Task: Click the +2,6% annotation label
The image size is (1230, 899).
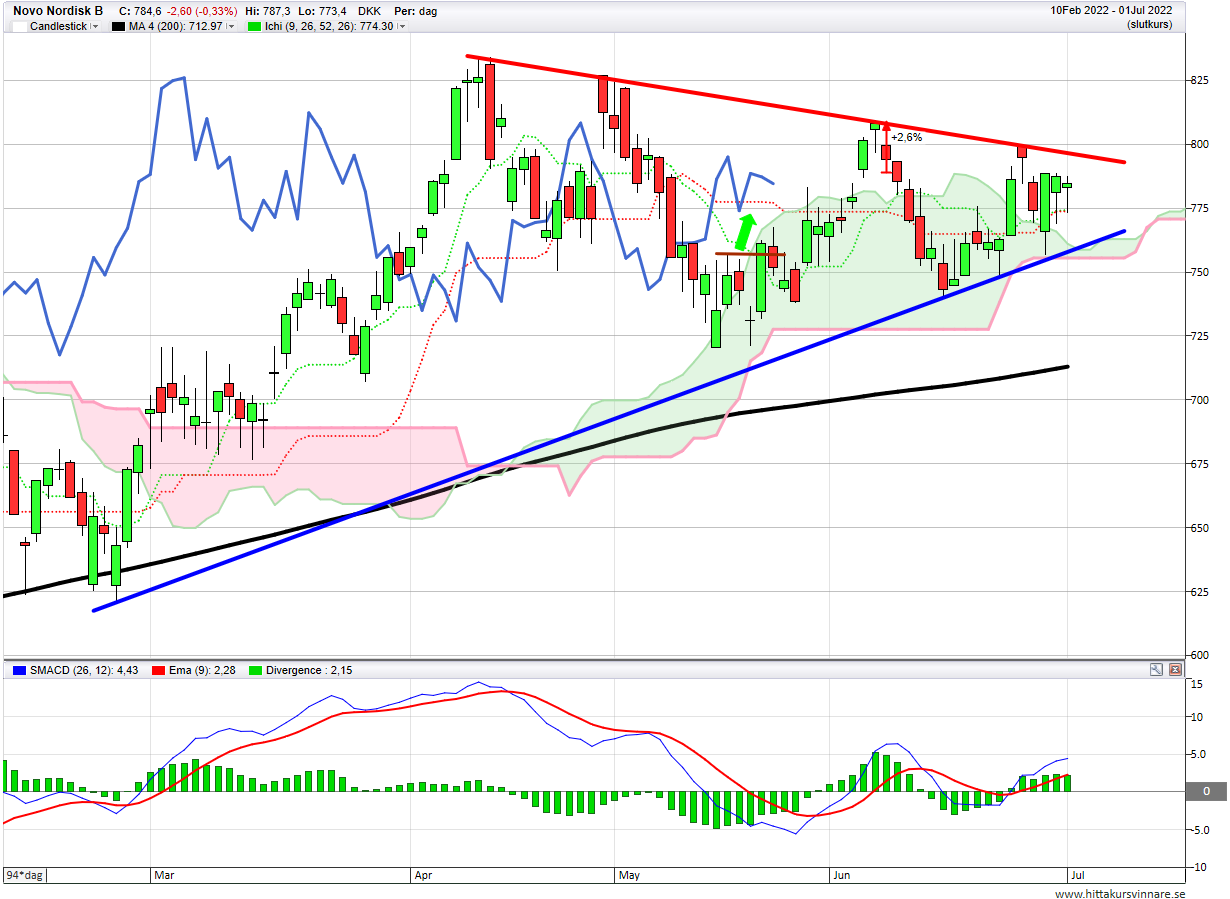Action: [906, 137]
